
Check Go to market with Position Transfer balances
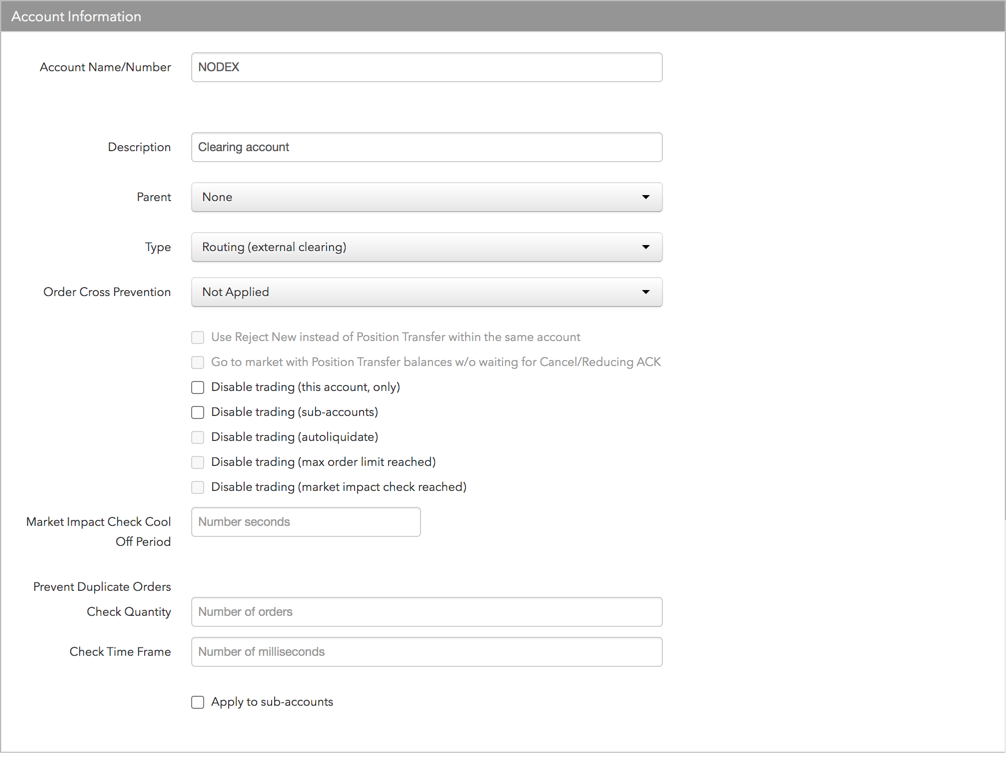coord(198,363)
